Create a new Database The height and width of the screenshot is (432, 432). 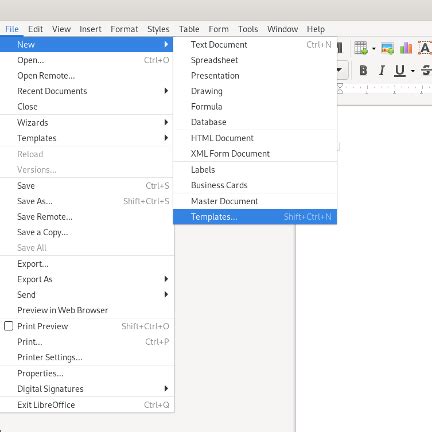coord(255,122)
